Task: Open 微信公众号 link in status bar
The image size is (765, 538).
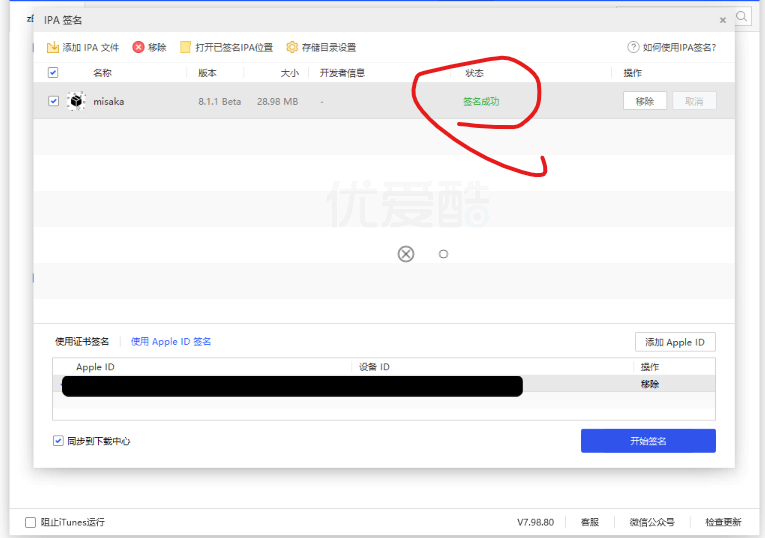Action: click(x=652, y=522)
